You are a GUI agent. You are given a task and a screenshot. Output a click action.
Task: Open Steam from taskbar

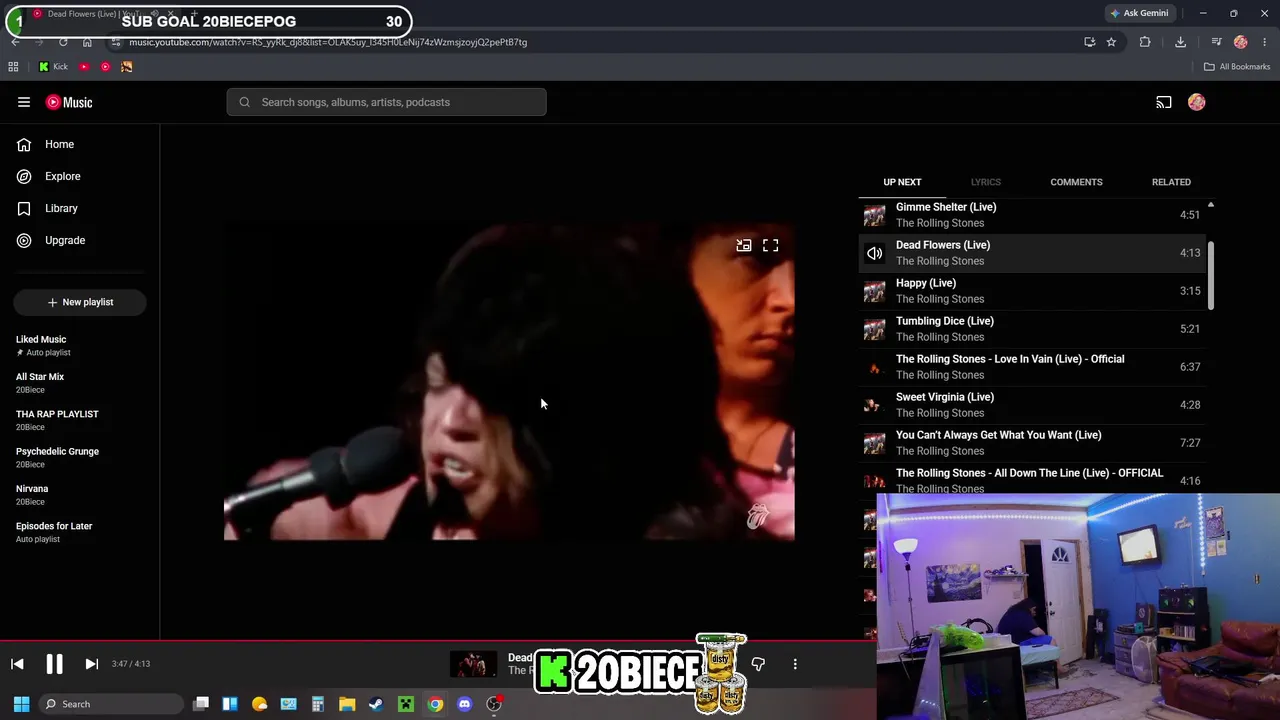click(376, 704)
